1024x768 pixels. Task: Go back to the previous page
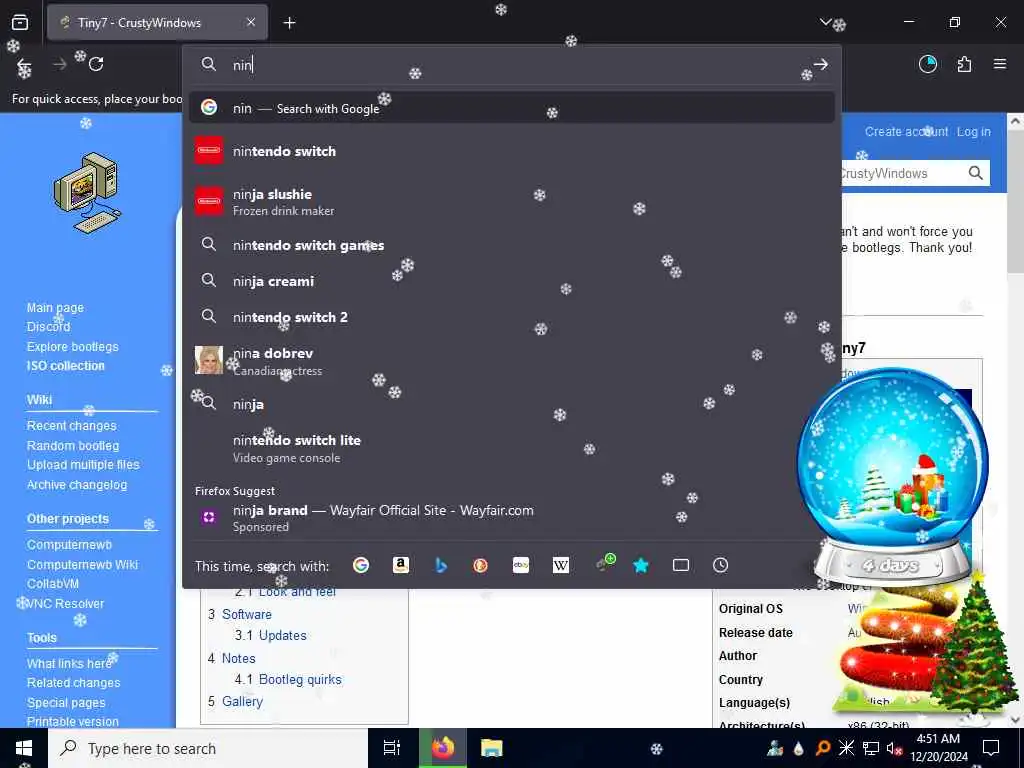point(24,64)
